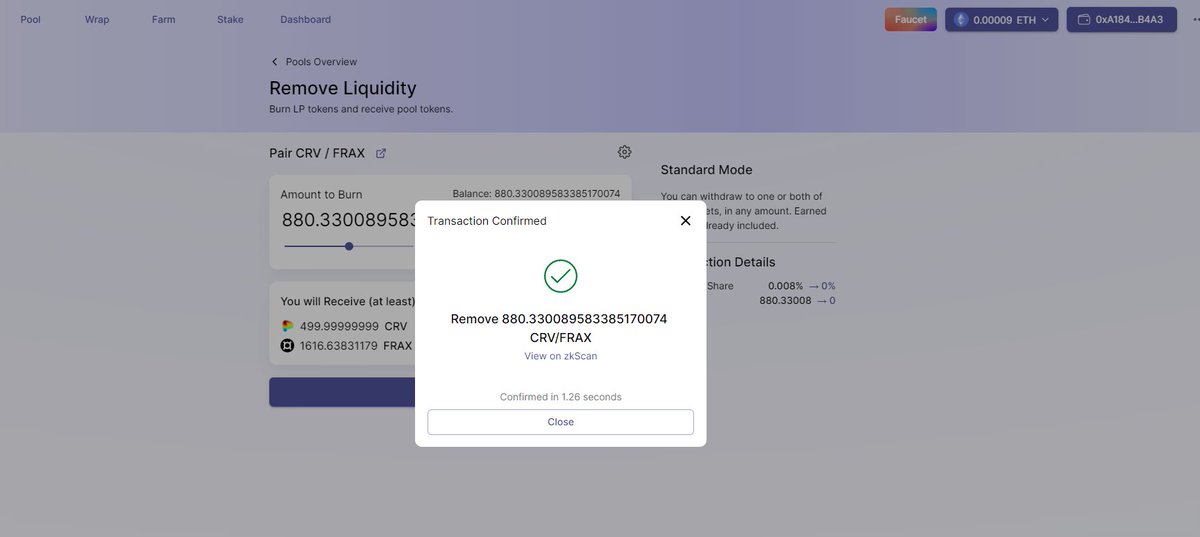
Task: Open the CRV / FRAX pair external link
Action: [381, 153]
